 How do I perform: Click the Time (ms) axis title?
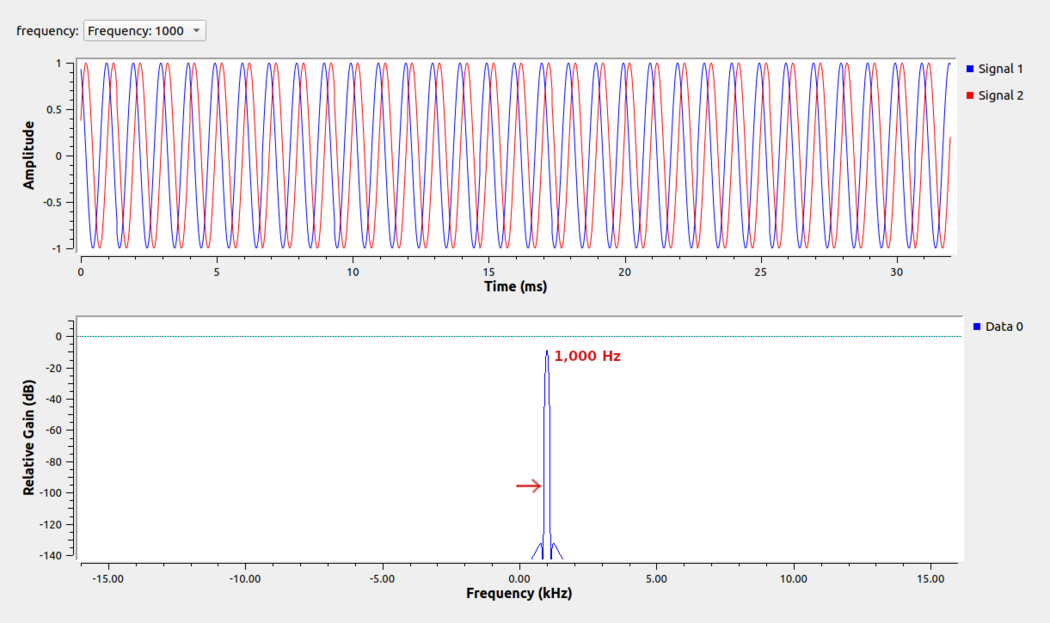point(515,286)
